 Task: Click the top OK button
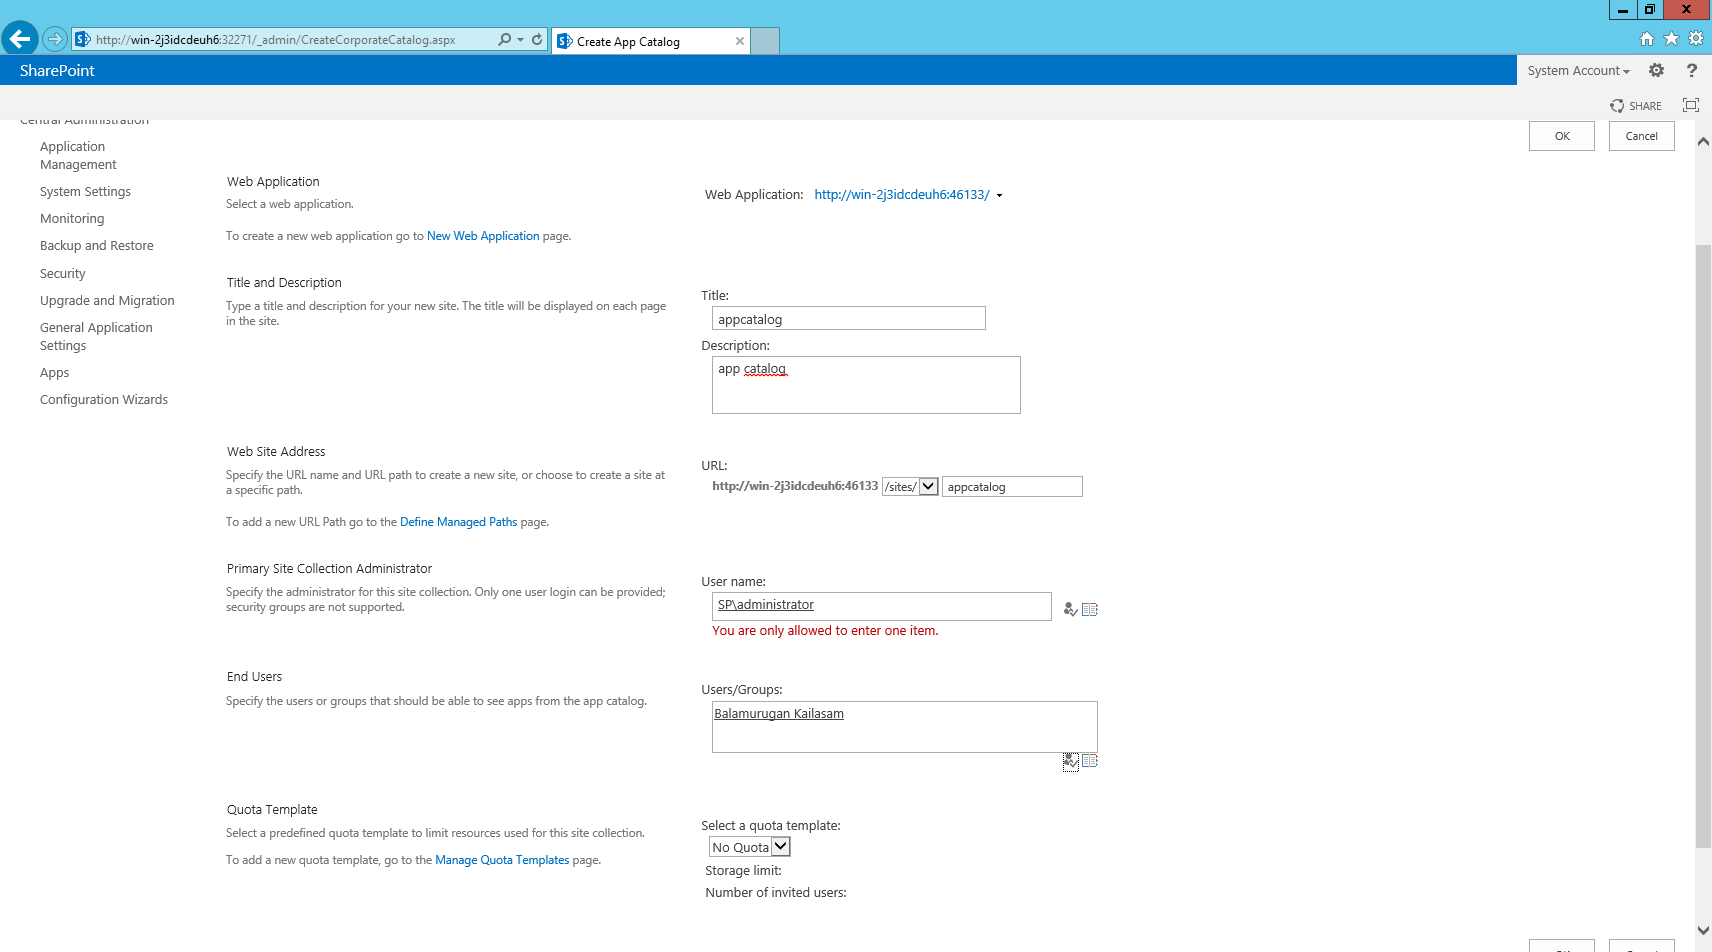point(1561,136)
